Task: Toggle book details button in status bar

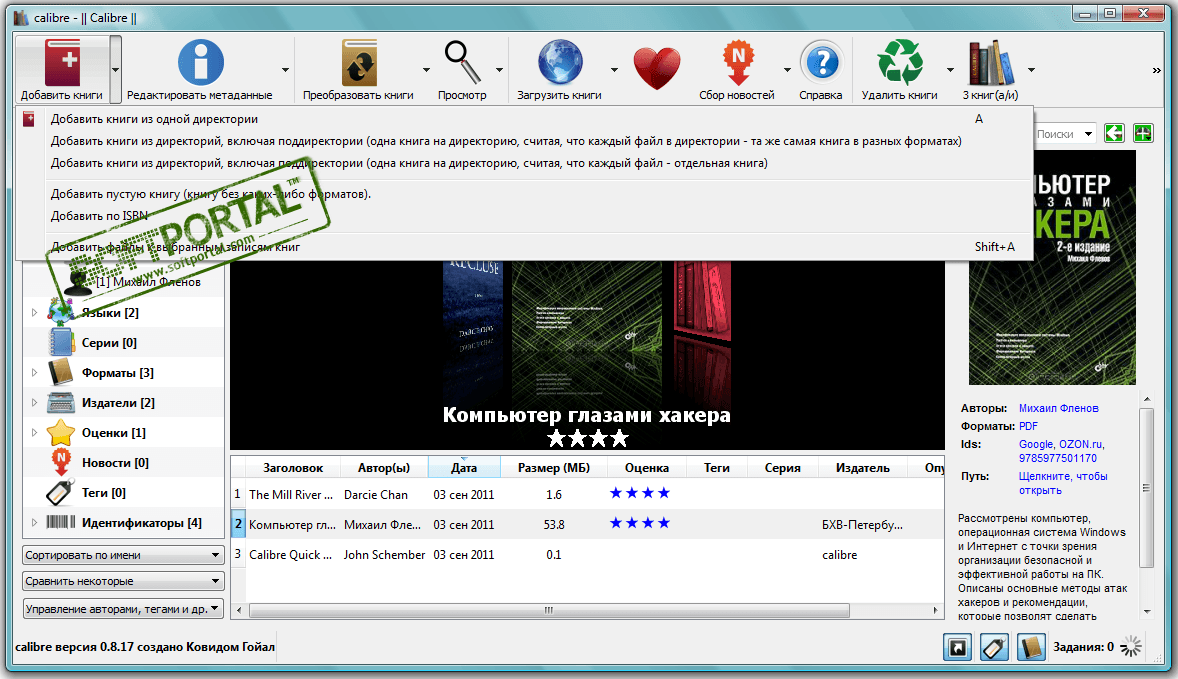Action: 1031,647
